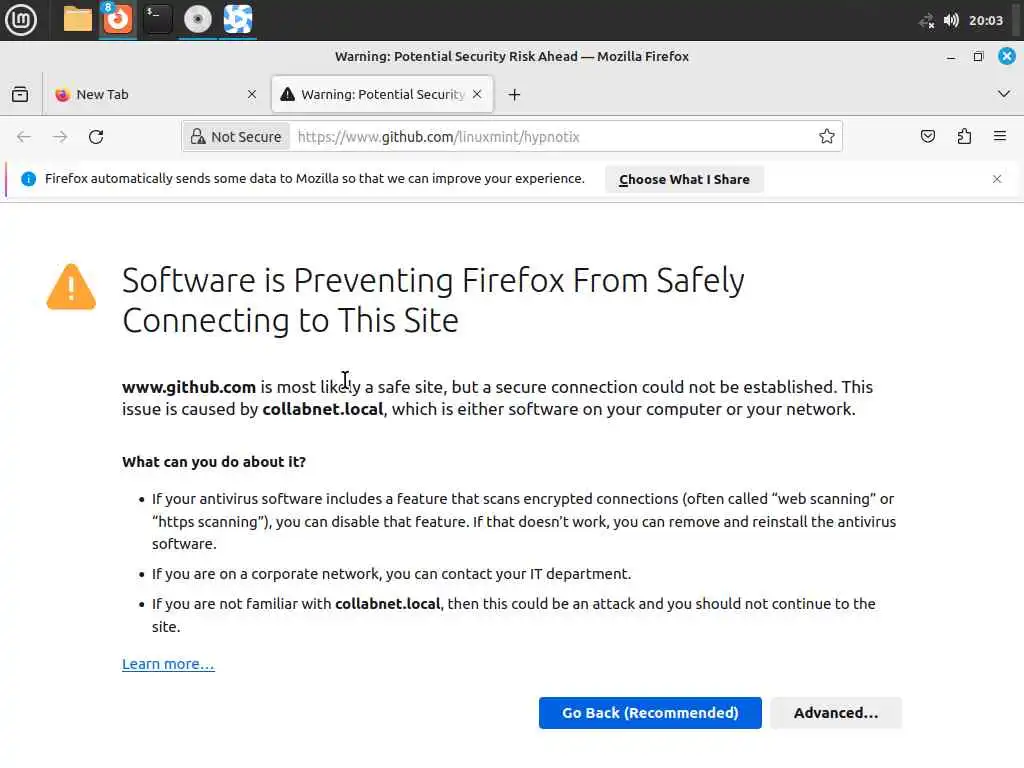The width and height of the screenshot is (1024, 768).
Task: Click the URL address field
Action: coord(550,137)
